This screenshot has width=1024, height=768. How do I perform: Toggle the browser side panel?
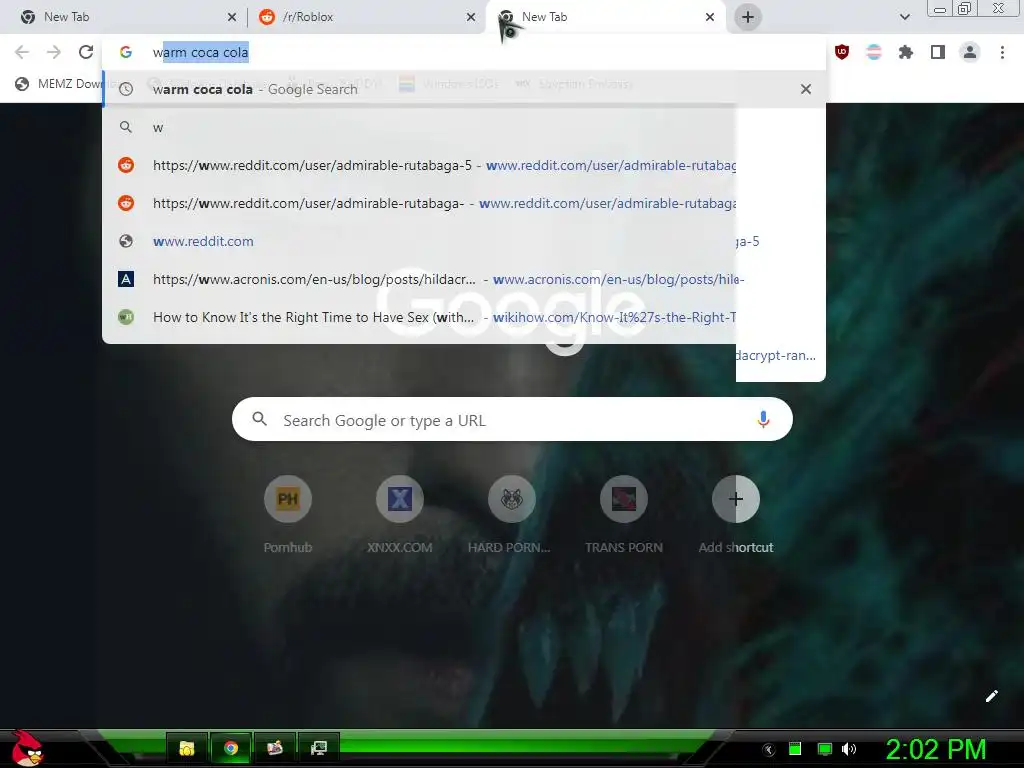938,52
